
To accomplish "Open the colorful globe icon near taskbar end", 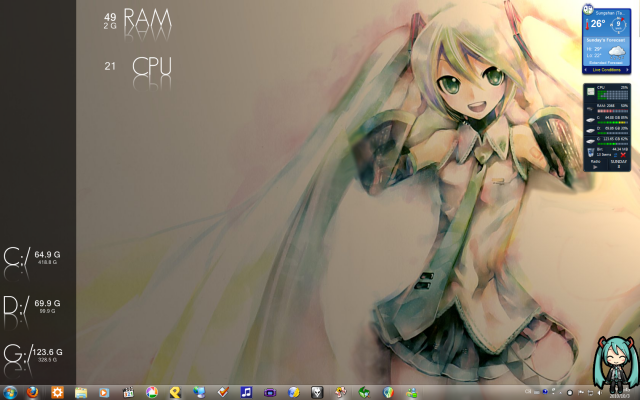I will pos(388,393).
